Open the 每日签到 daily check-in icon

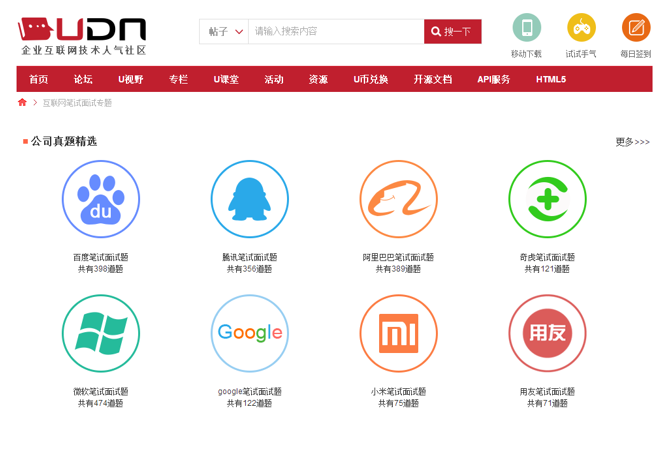tap(635, 28)
